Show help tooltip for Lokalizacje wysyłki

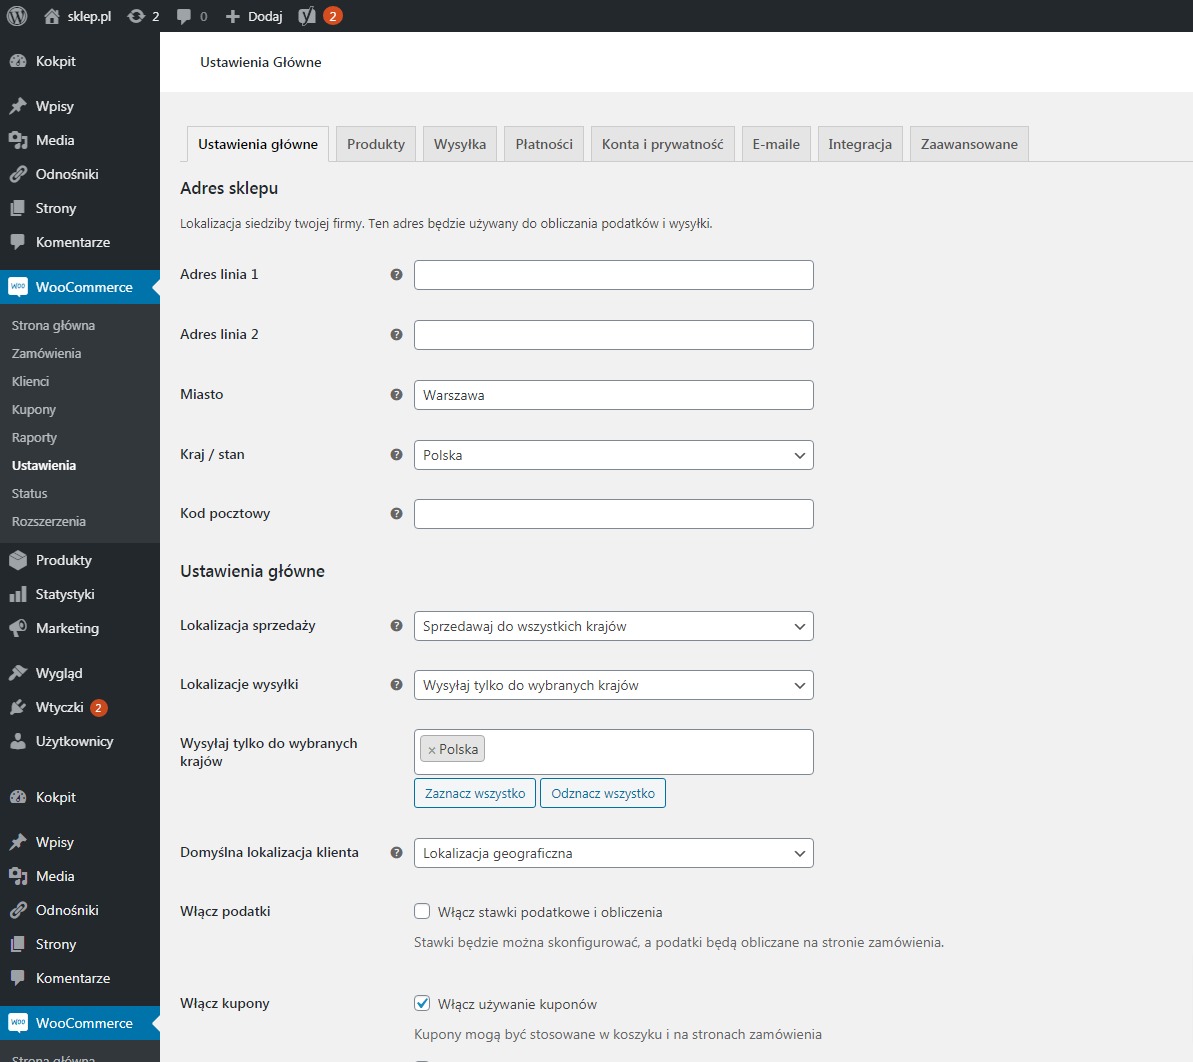pos(396,685)
